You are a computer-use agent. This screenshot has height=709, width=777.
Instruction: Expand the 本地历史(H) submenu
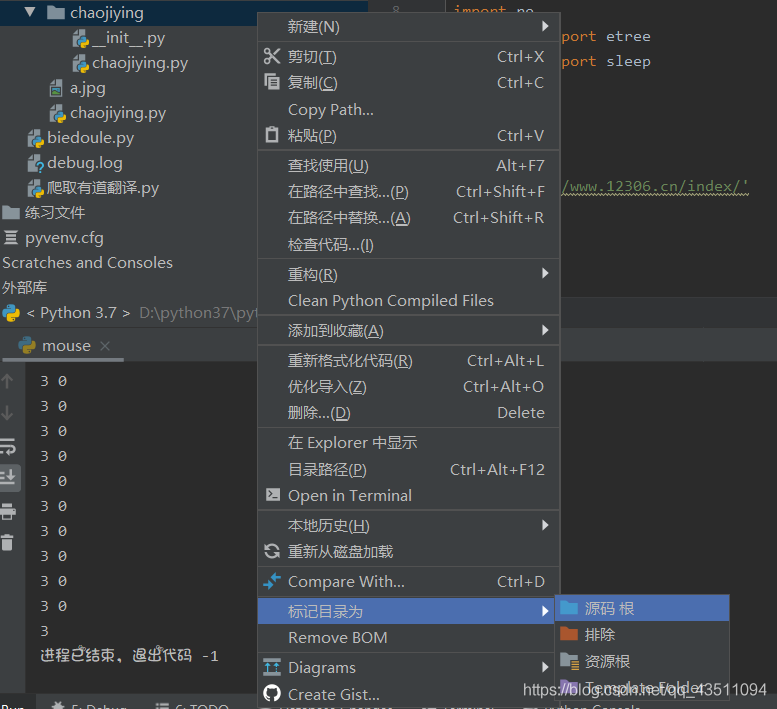[x=409, y=526]
